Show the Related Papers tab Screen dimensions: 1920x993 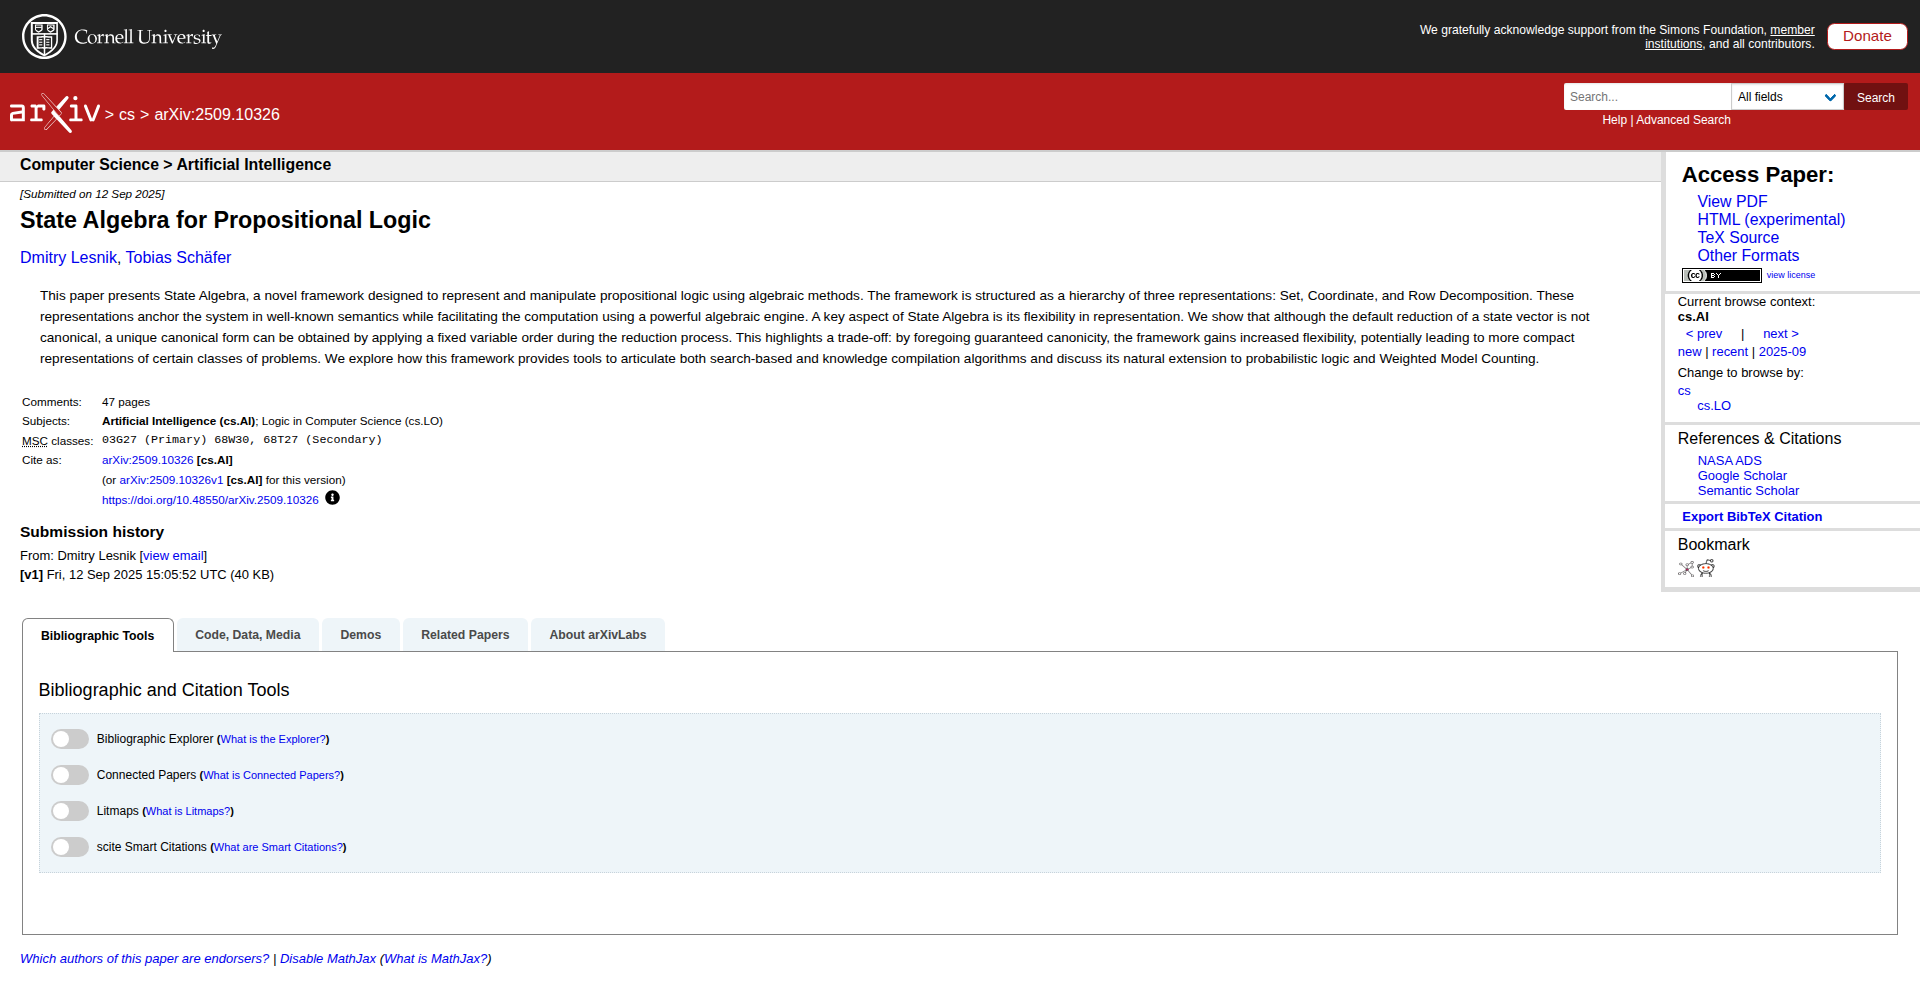(x=465, y=635)
